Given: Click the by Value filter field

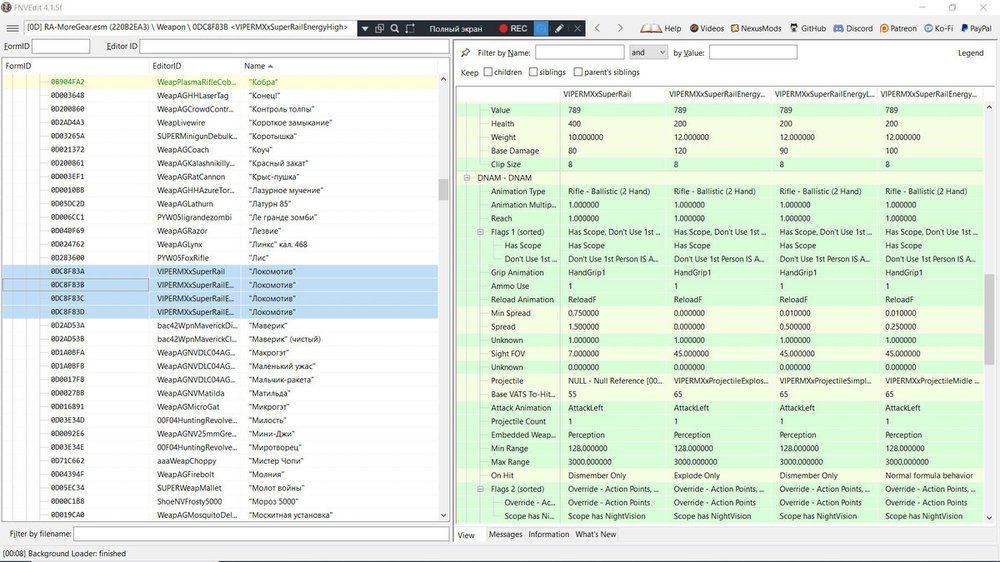Looking at the screenshot, I should [753, 52].
